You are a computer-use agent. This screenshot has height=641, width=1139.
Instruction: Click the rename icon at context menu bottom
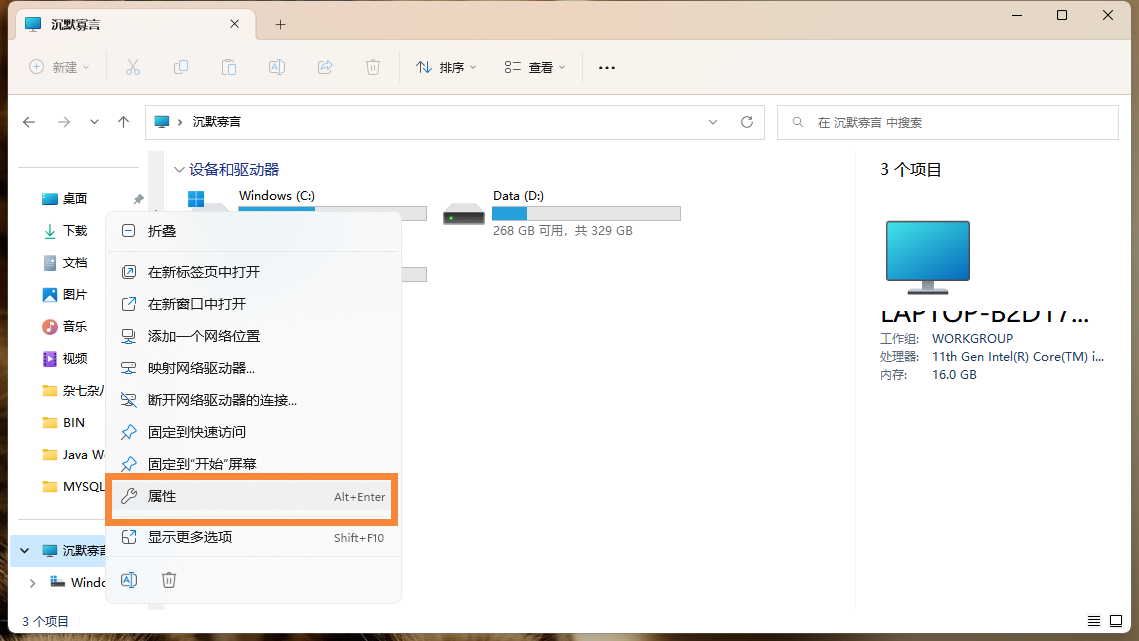[129, 580]
